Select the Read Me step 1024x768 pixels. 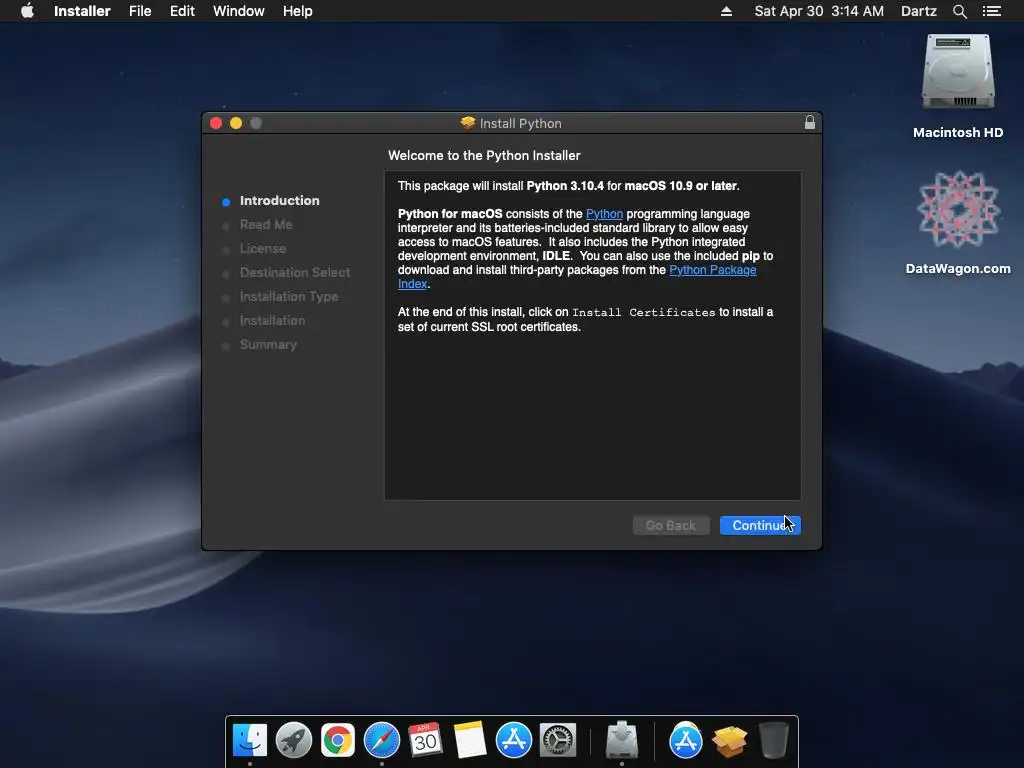click(x=266, y=225)
